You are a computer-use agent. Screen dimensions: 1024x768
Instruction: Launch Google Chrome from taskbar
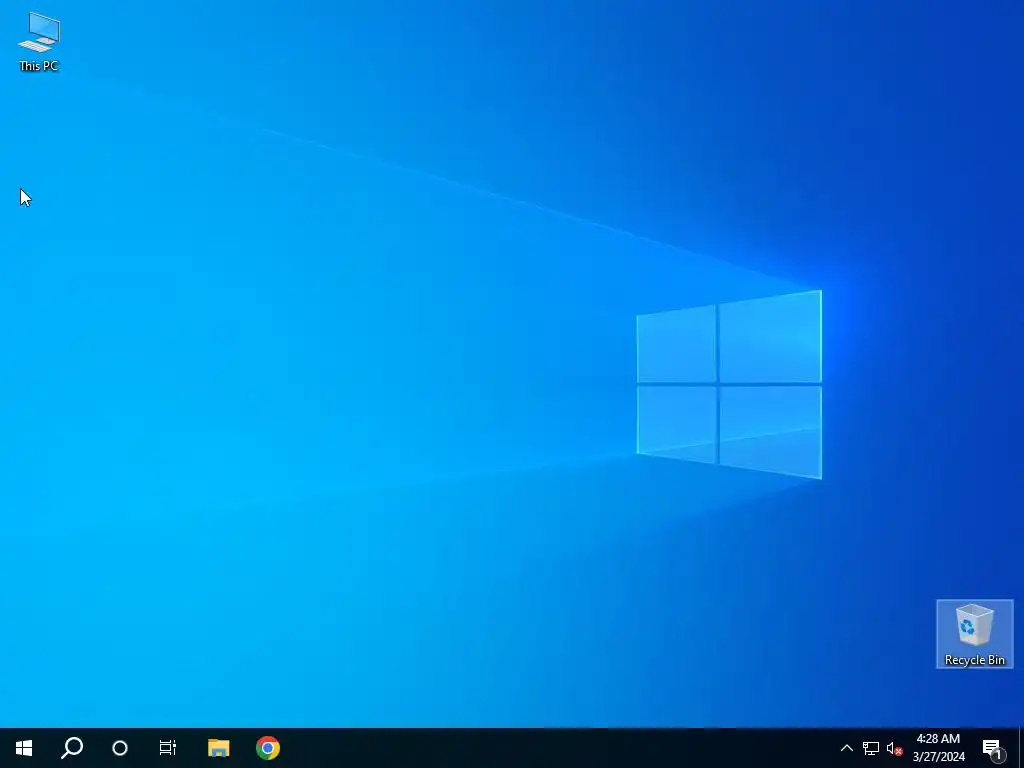[268, 748]
